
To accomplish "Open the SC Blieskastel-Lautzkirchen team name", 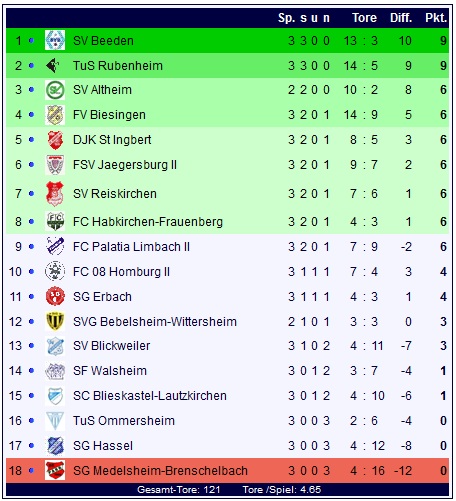I will click(150, 396).
